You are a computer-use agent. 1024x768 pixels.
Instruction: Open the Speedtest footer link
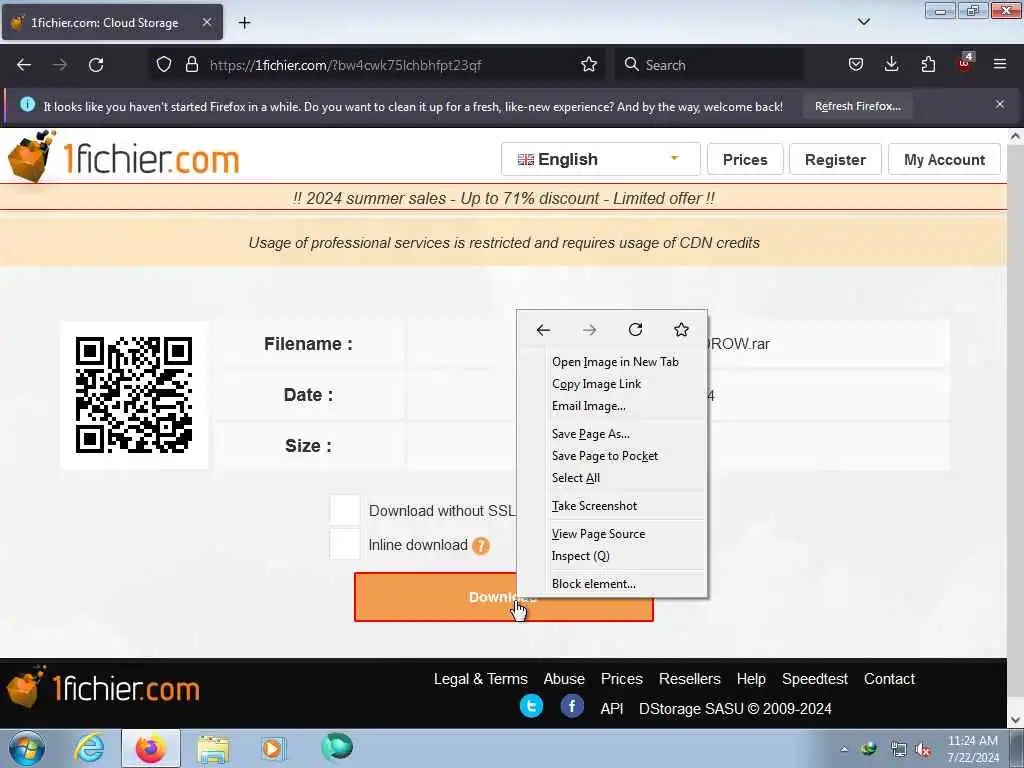tap(815, 679)
